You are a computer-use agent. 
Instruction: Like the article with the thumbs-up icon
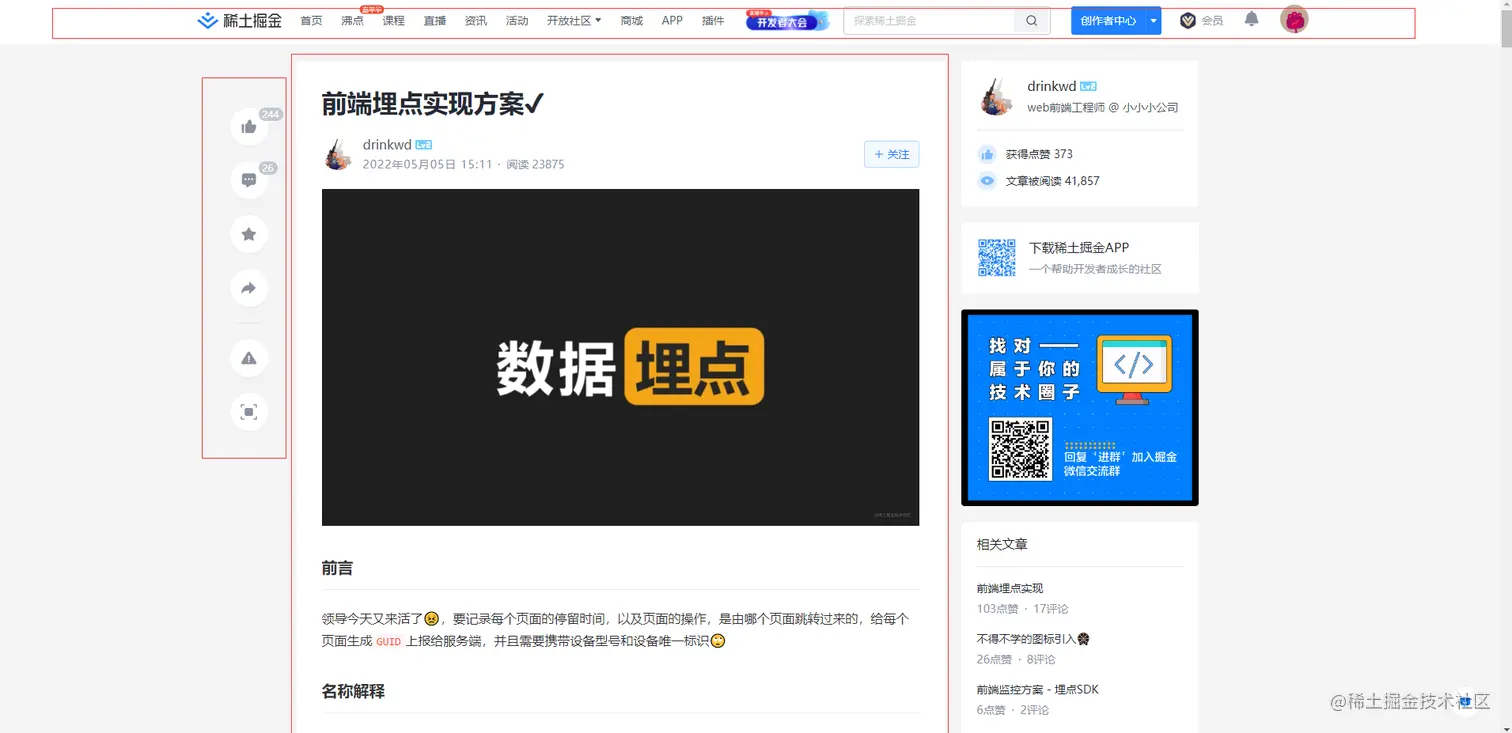pos(248,126)
